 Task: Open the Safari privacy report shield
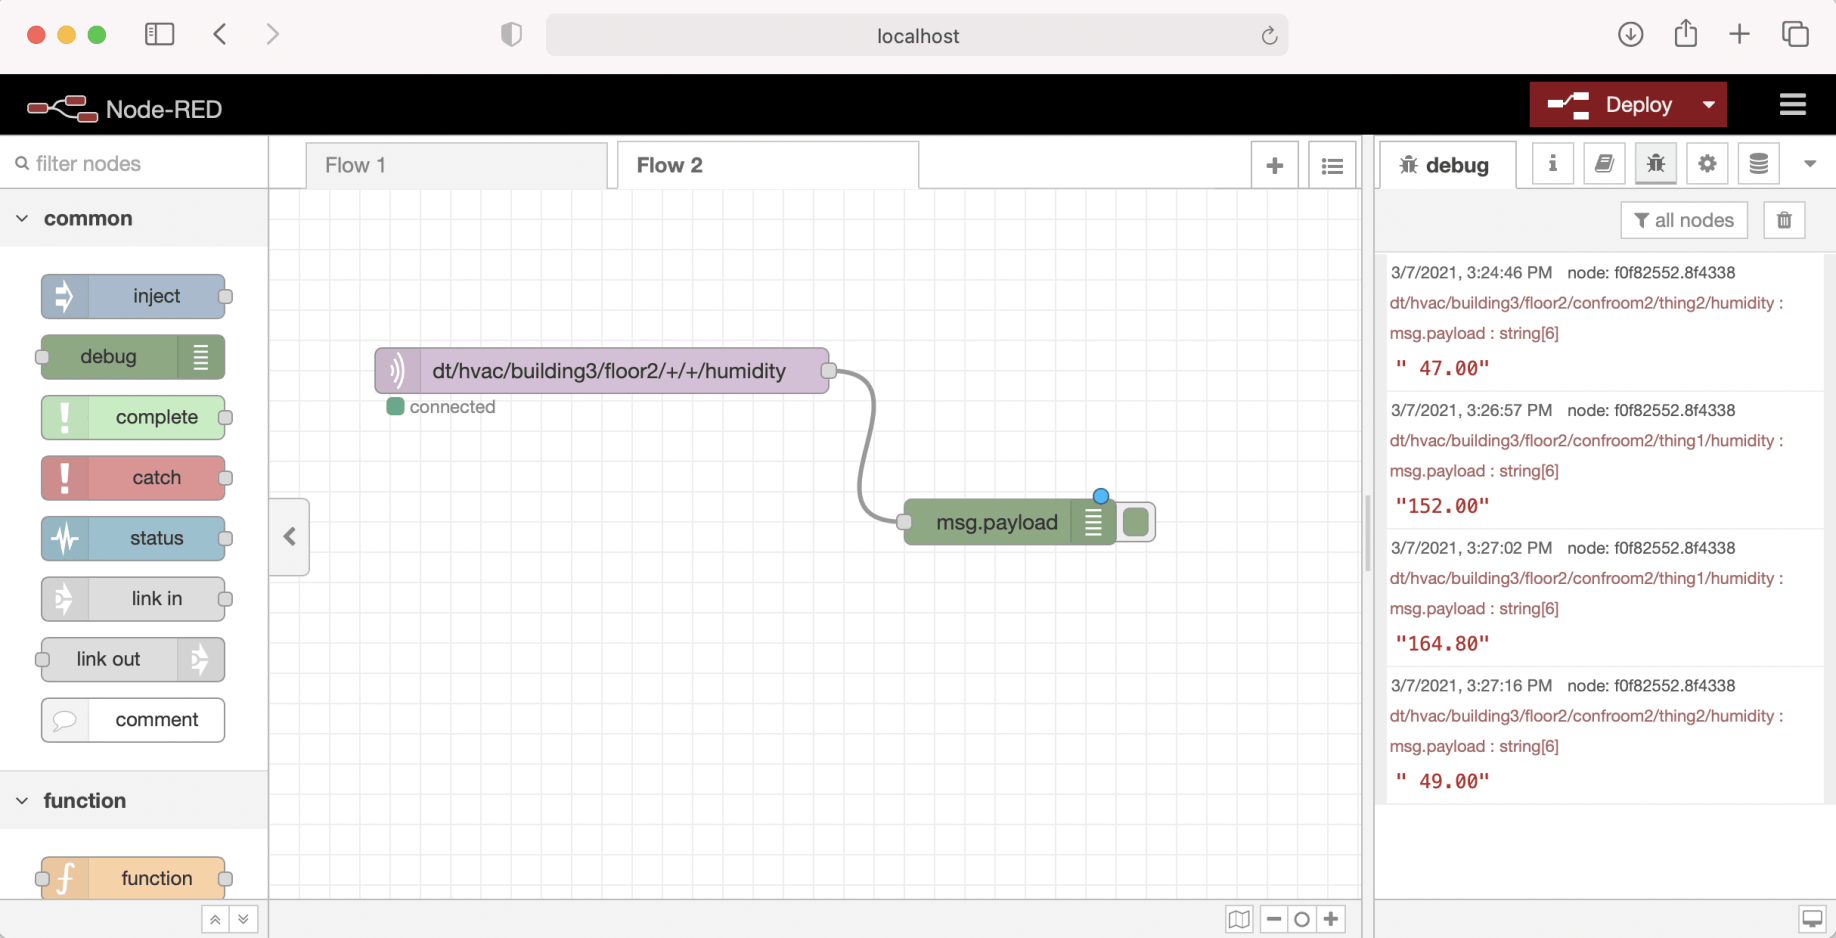(511, 35)
